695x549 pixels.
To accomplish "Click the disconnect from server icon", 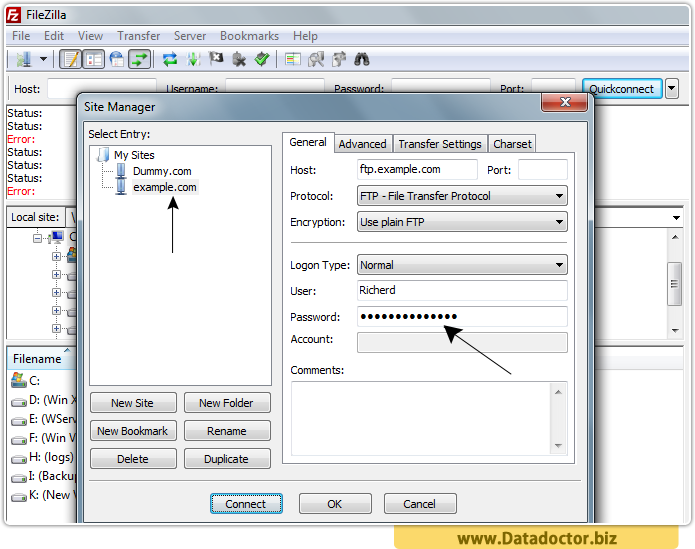I will tap(239, 59).
